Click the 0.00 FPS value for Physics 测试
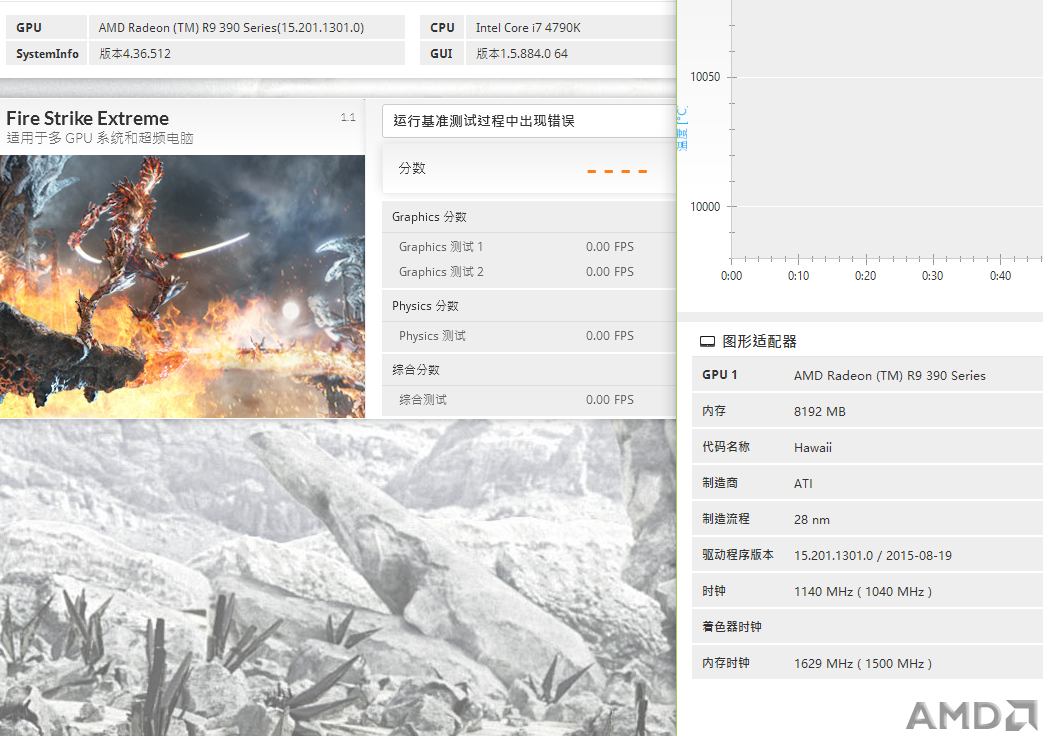This screenshot has width=1043, height=736. pos(610,336)
